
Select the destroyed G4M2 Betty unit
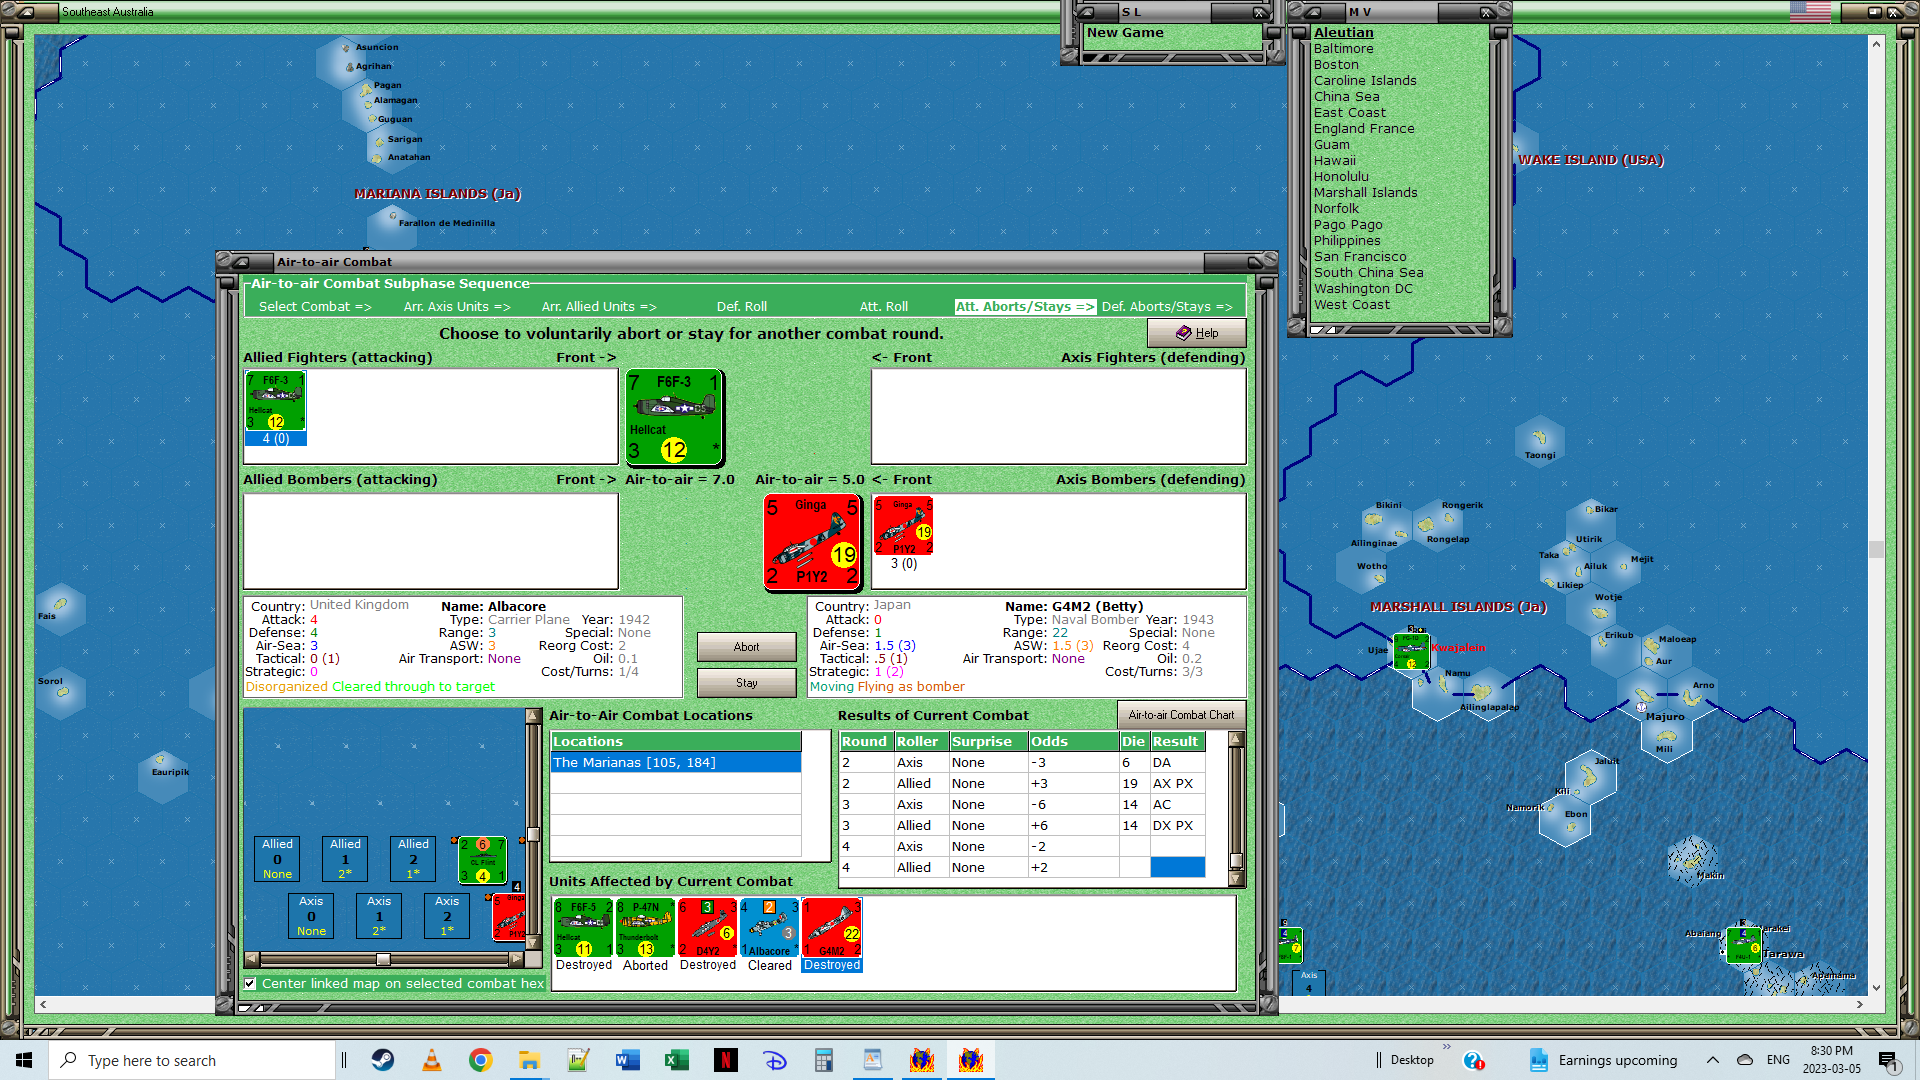831,928
